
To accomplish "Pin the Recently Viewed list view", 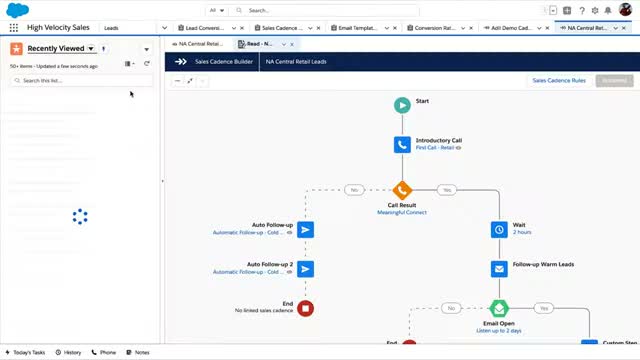I will pyautogui.click(x=104, y=49).
